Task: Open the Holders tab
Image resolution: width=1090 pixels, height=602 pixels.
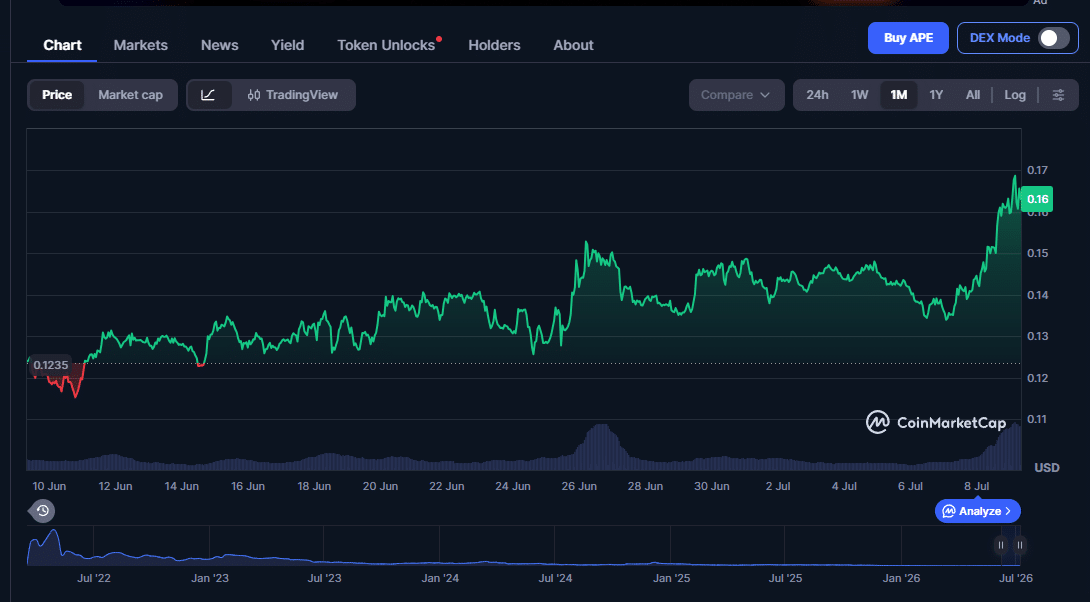Action: coord(494,45)
